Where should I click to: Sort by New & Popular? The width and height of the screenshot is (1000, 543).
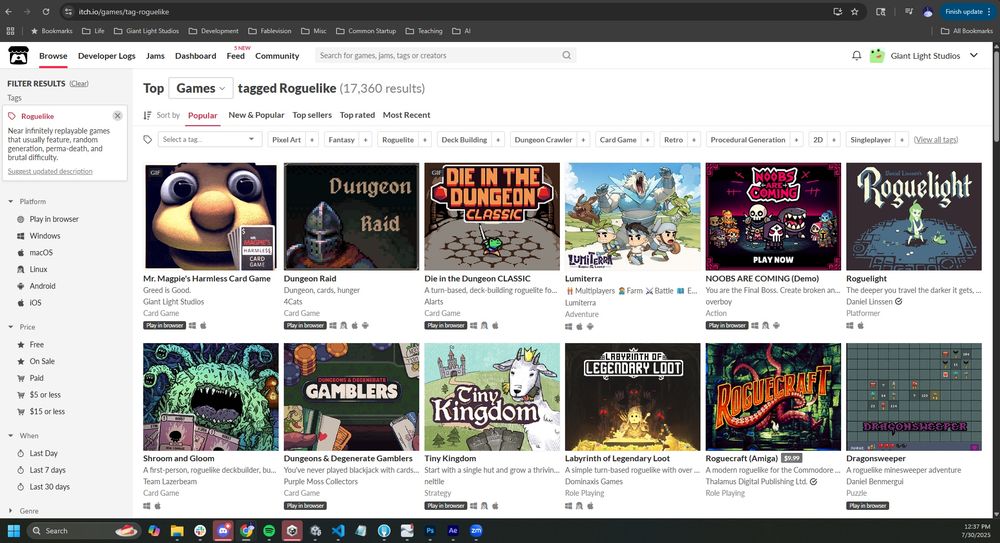[x=256, y=115]
